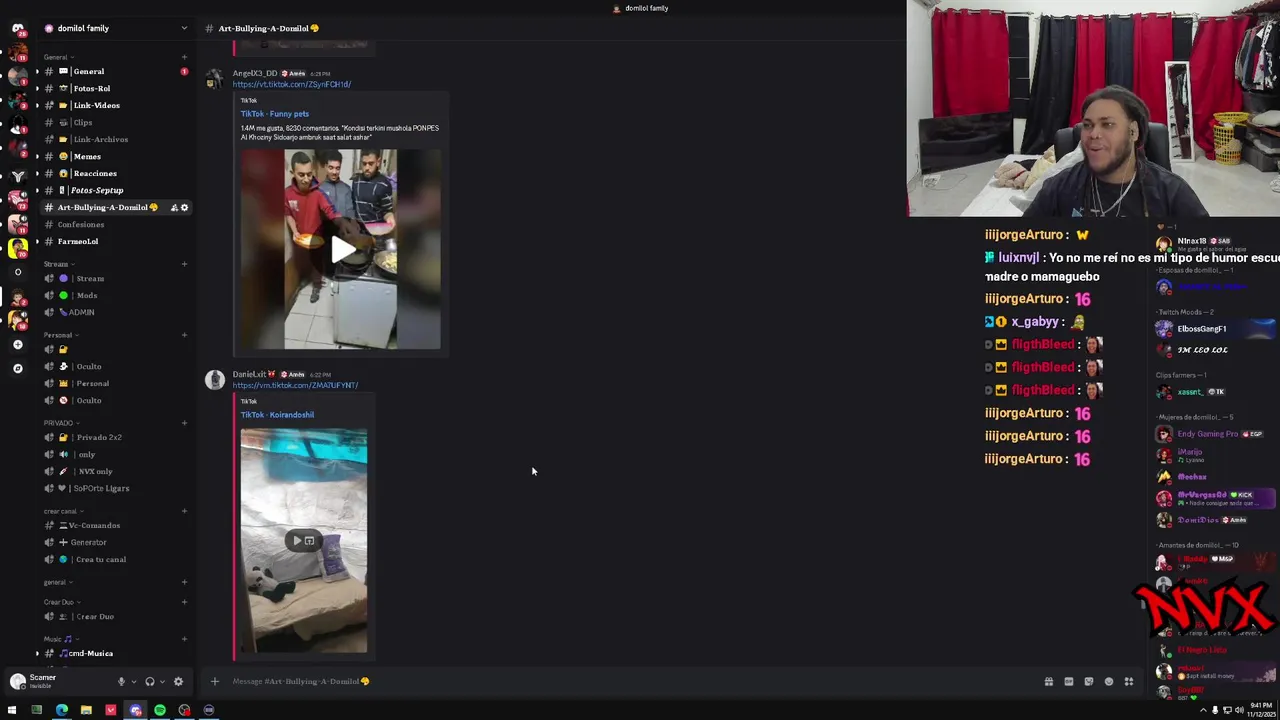Open the Confesiones channel
1280x720 pixels.
pyautogui.click(x=114, y=224)
